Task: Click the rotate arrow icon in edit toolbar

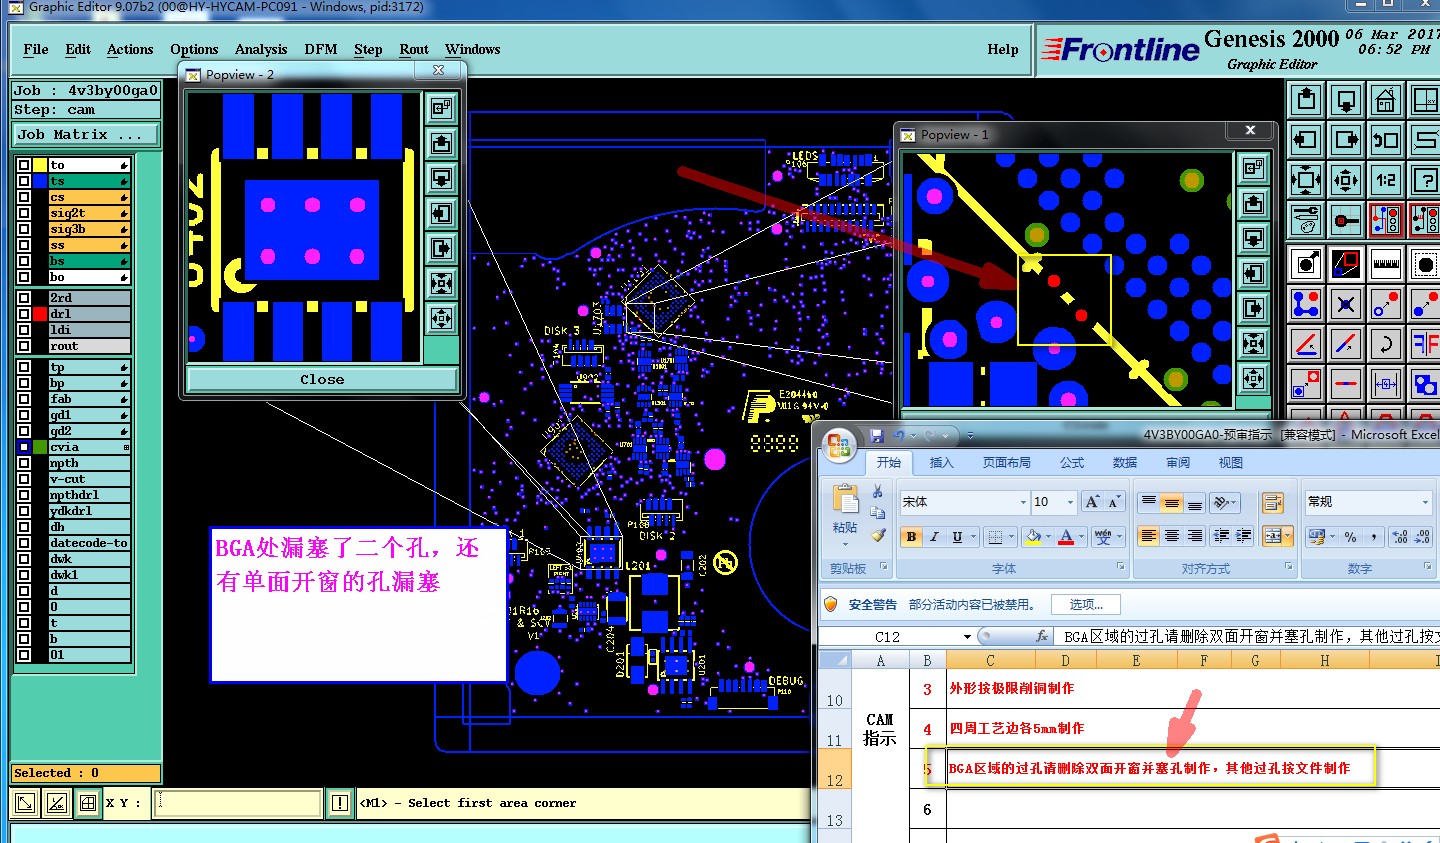Action: pyautogui.click(x=1386, y=344)
